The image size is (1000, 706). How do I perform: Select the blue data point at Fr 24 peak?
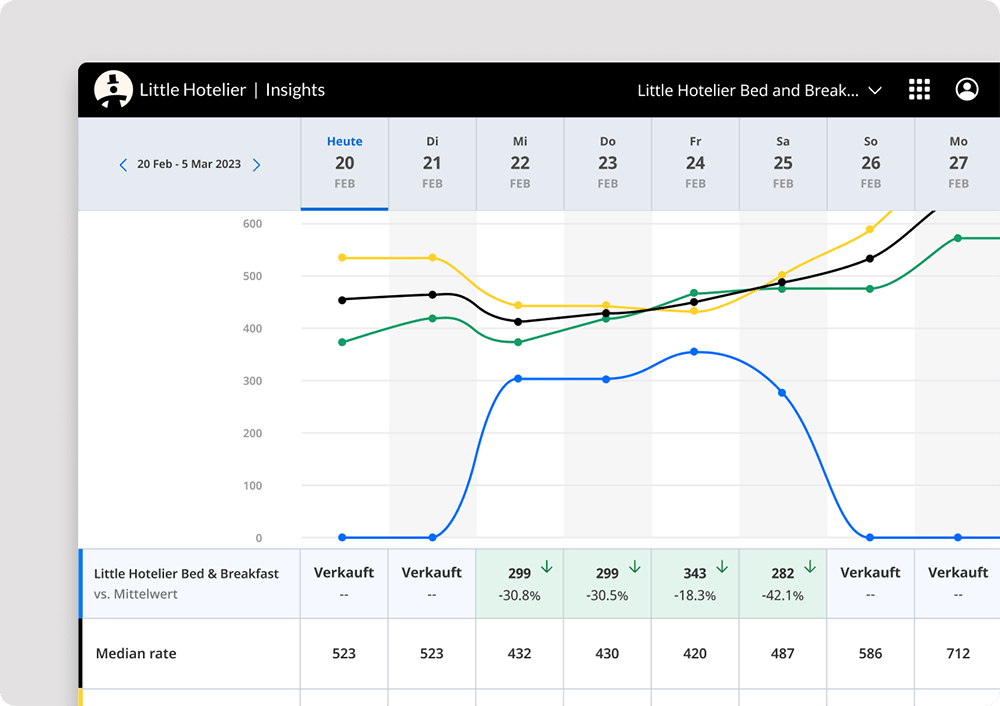click(694, 352)
